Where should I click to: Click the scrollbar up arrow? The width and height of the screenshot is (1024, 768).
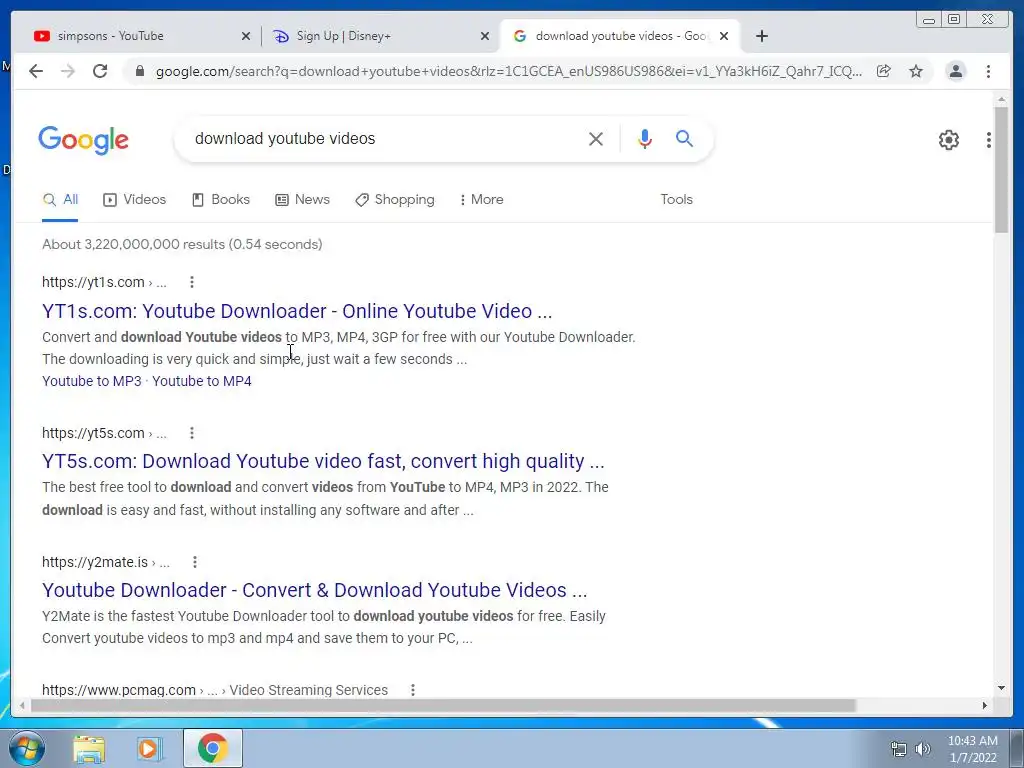[x=1001, y=99]
